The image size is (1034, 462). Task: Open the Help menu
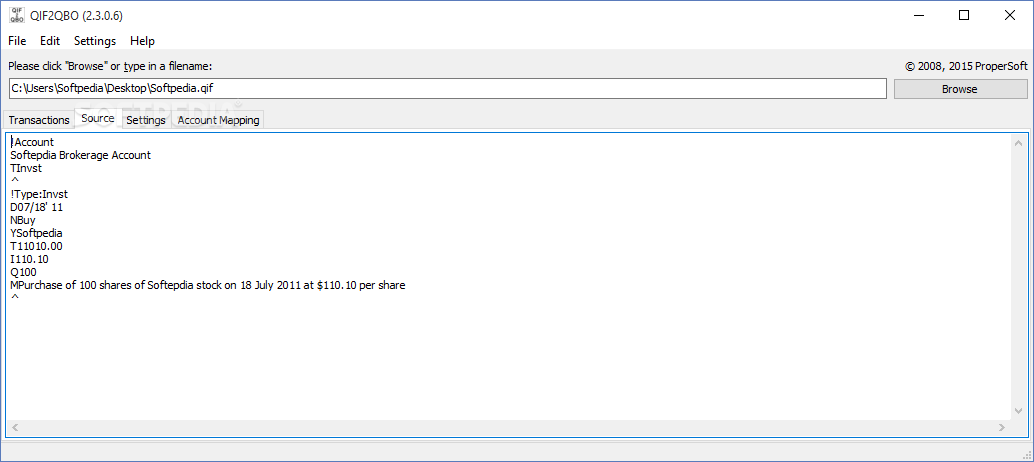(x=142, y=41)
